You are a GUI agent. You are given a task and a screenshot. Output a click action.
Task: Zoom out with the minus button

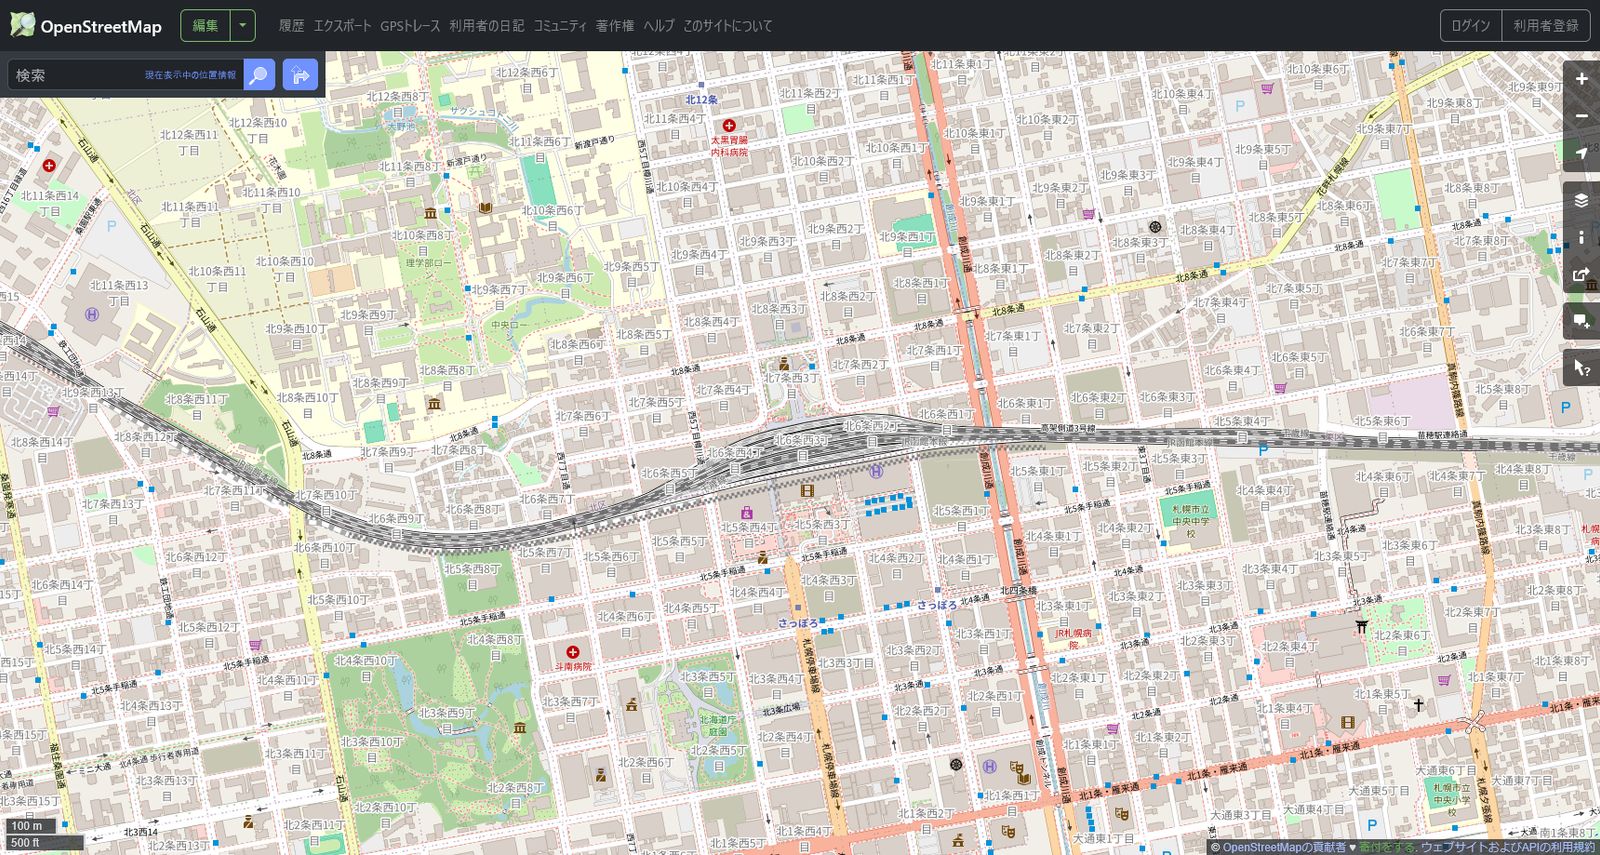(1581, 116)
